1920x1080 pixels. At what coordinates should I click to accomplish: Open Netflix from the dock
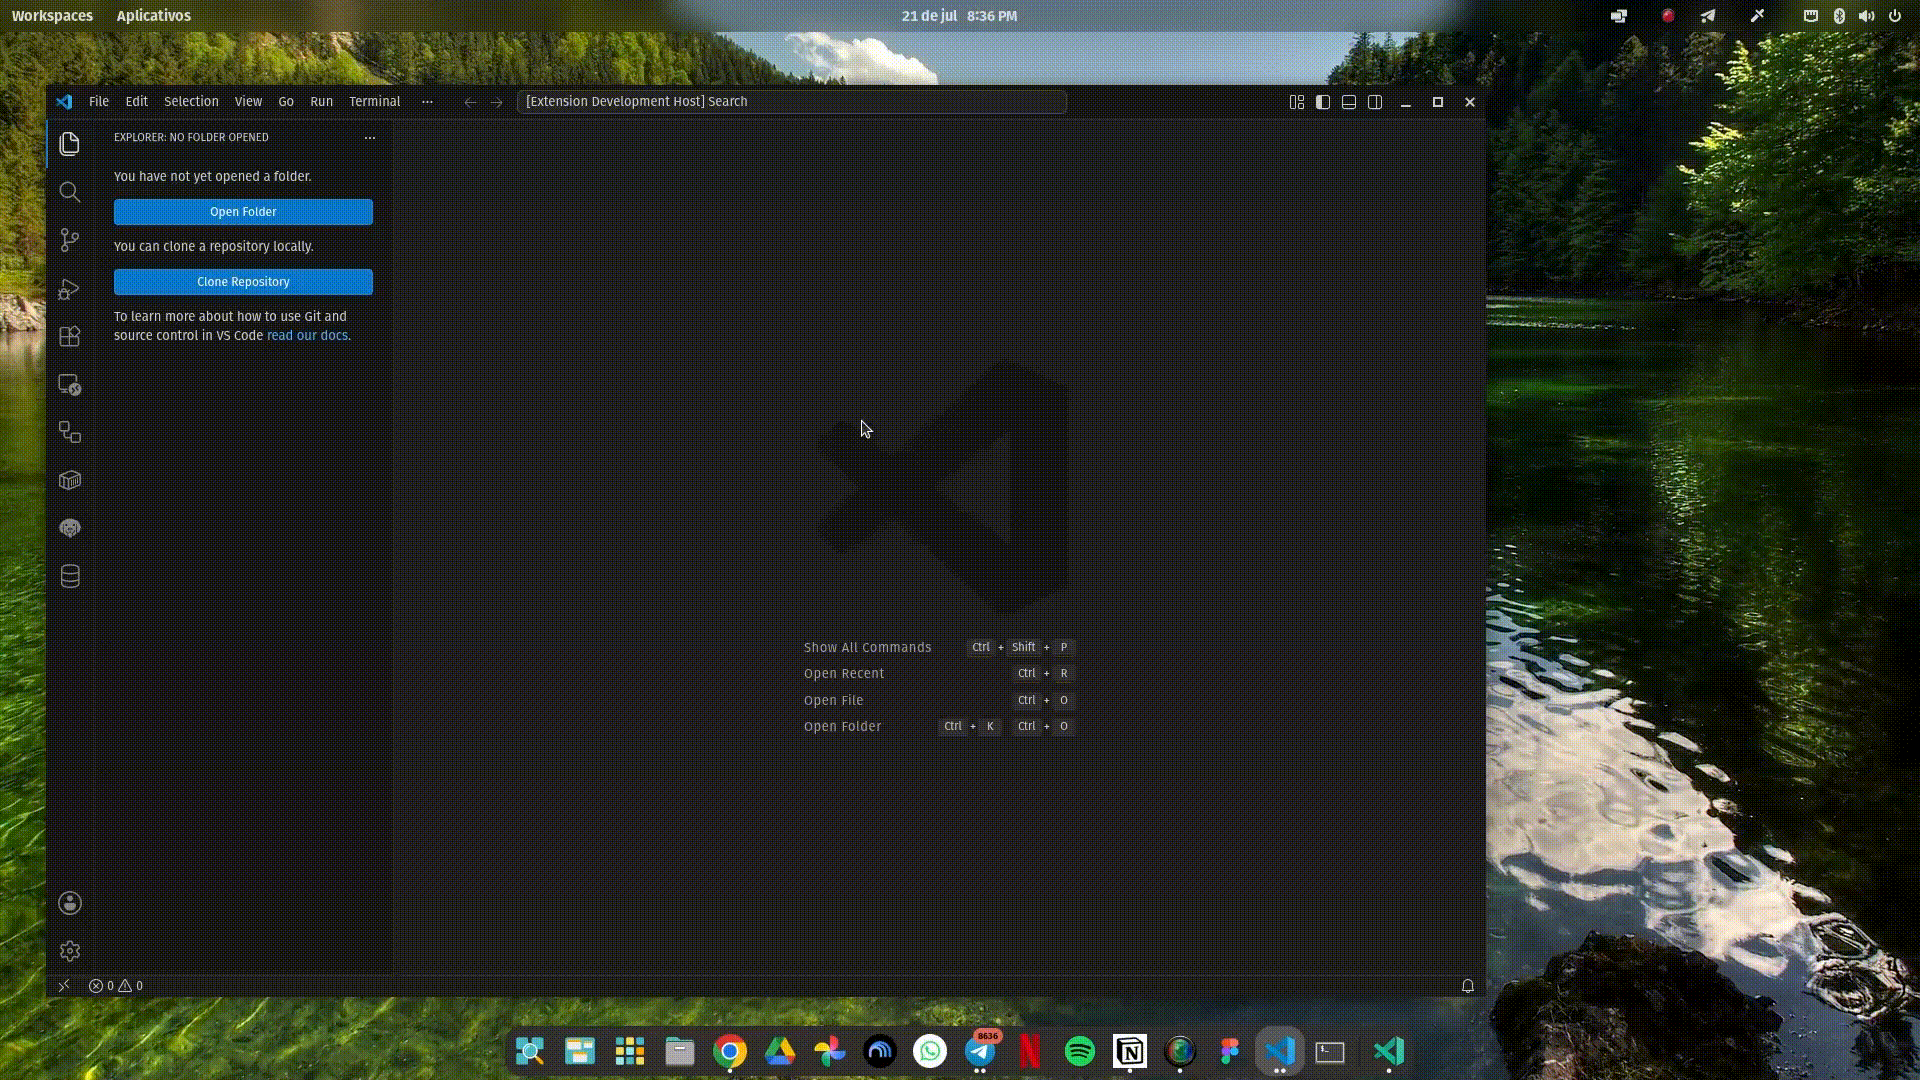point(1030,1052)
